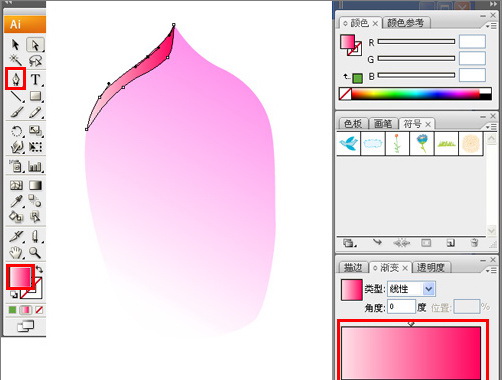Choose the Line Segment tool
Screen dimensions: 502x380
coord(16,96)
